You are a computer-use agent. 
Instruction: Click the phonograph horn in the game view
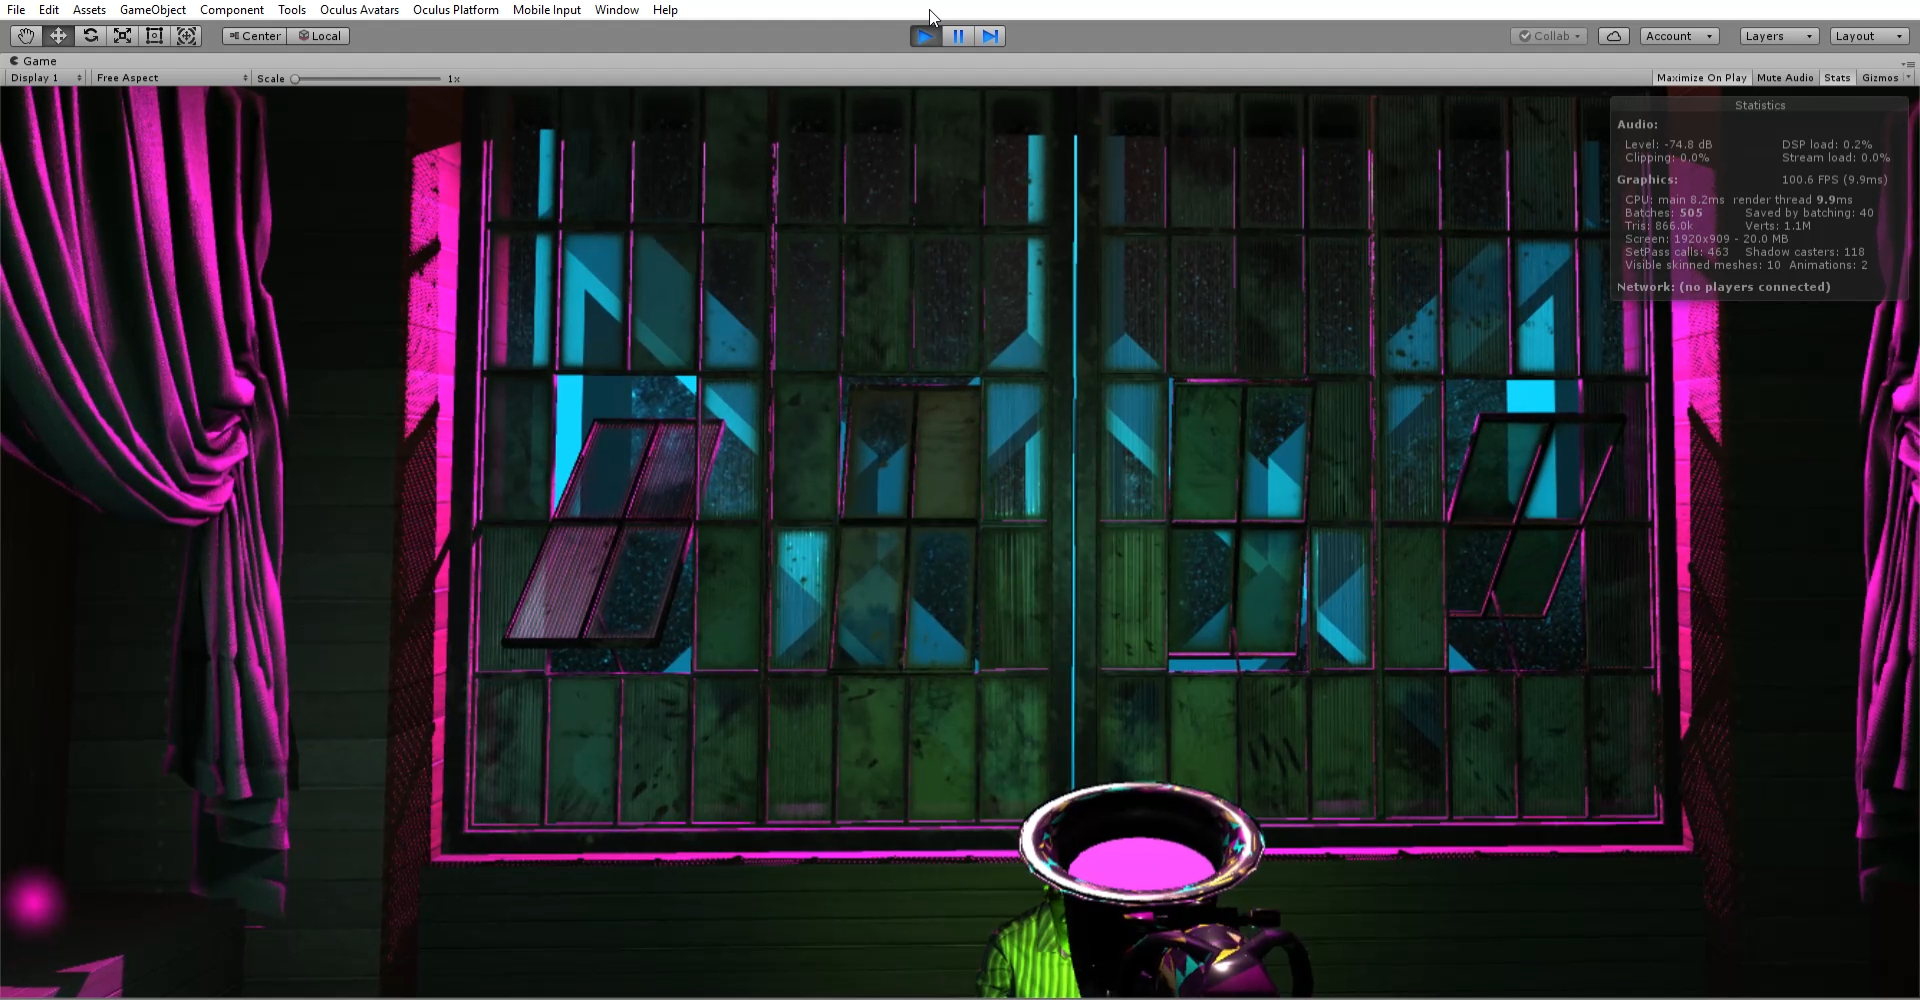(x=1141, y=842)
